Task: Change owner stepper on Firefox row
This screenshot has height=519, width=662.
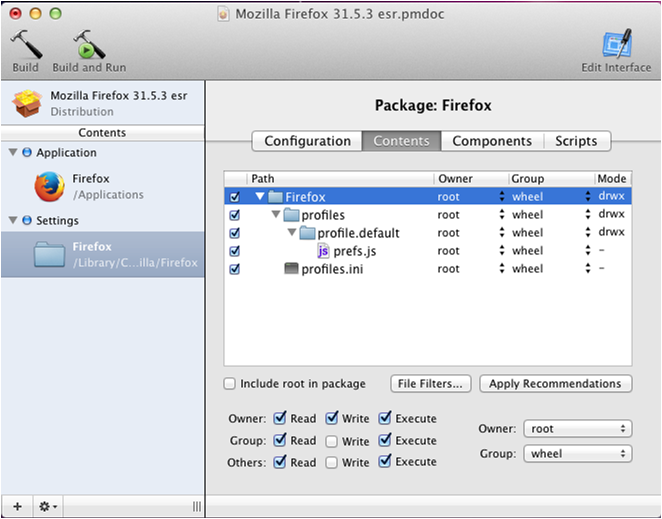Action: 502,196
